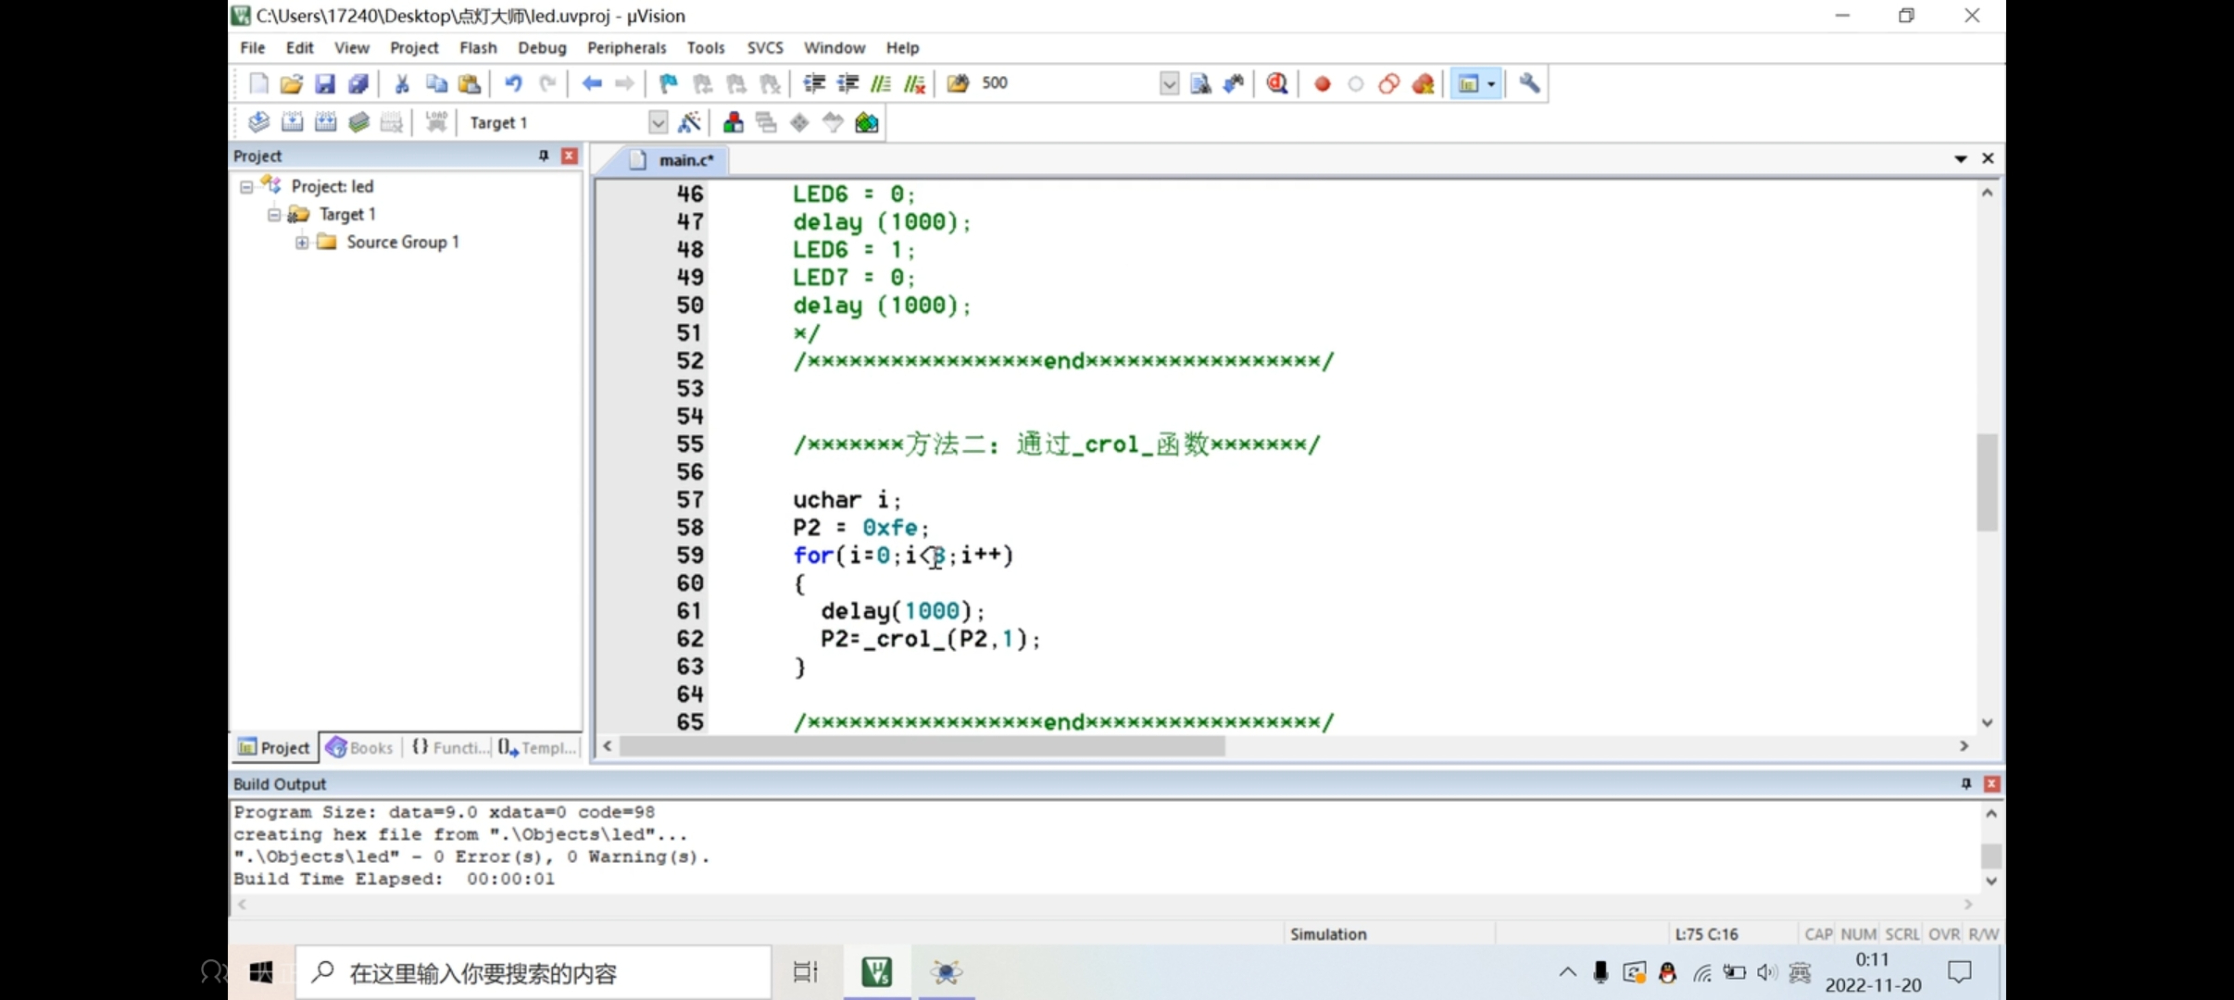Screen dimensions: 2234x1000
Task: Click the editor horizontal scrollbar thumb
Action: click(x=922, y=746)
